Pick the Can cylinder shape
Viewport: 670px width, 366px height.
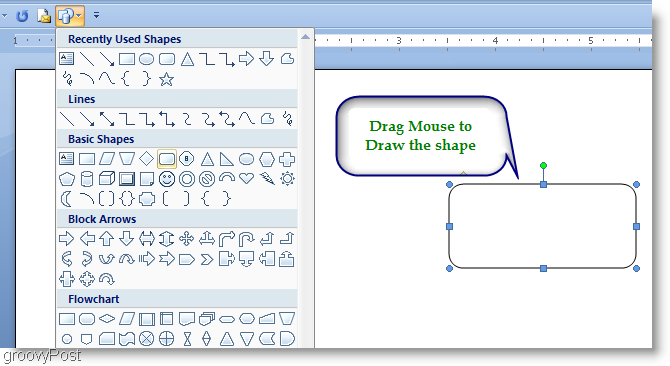tap(87, 179)
